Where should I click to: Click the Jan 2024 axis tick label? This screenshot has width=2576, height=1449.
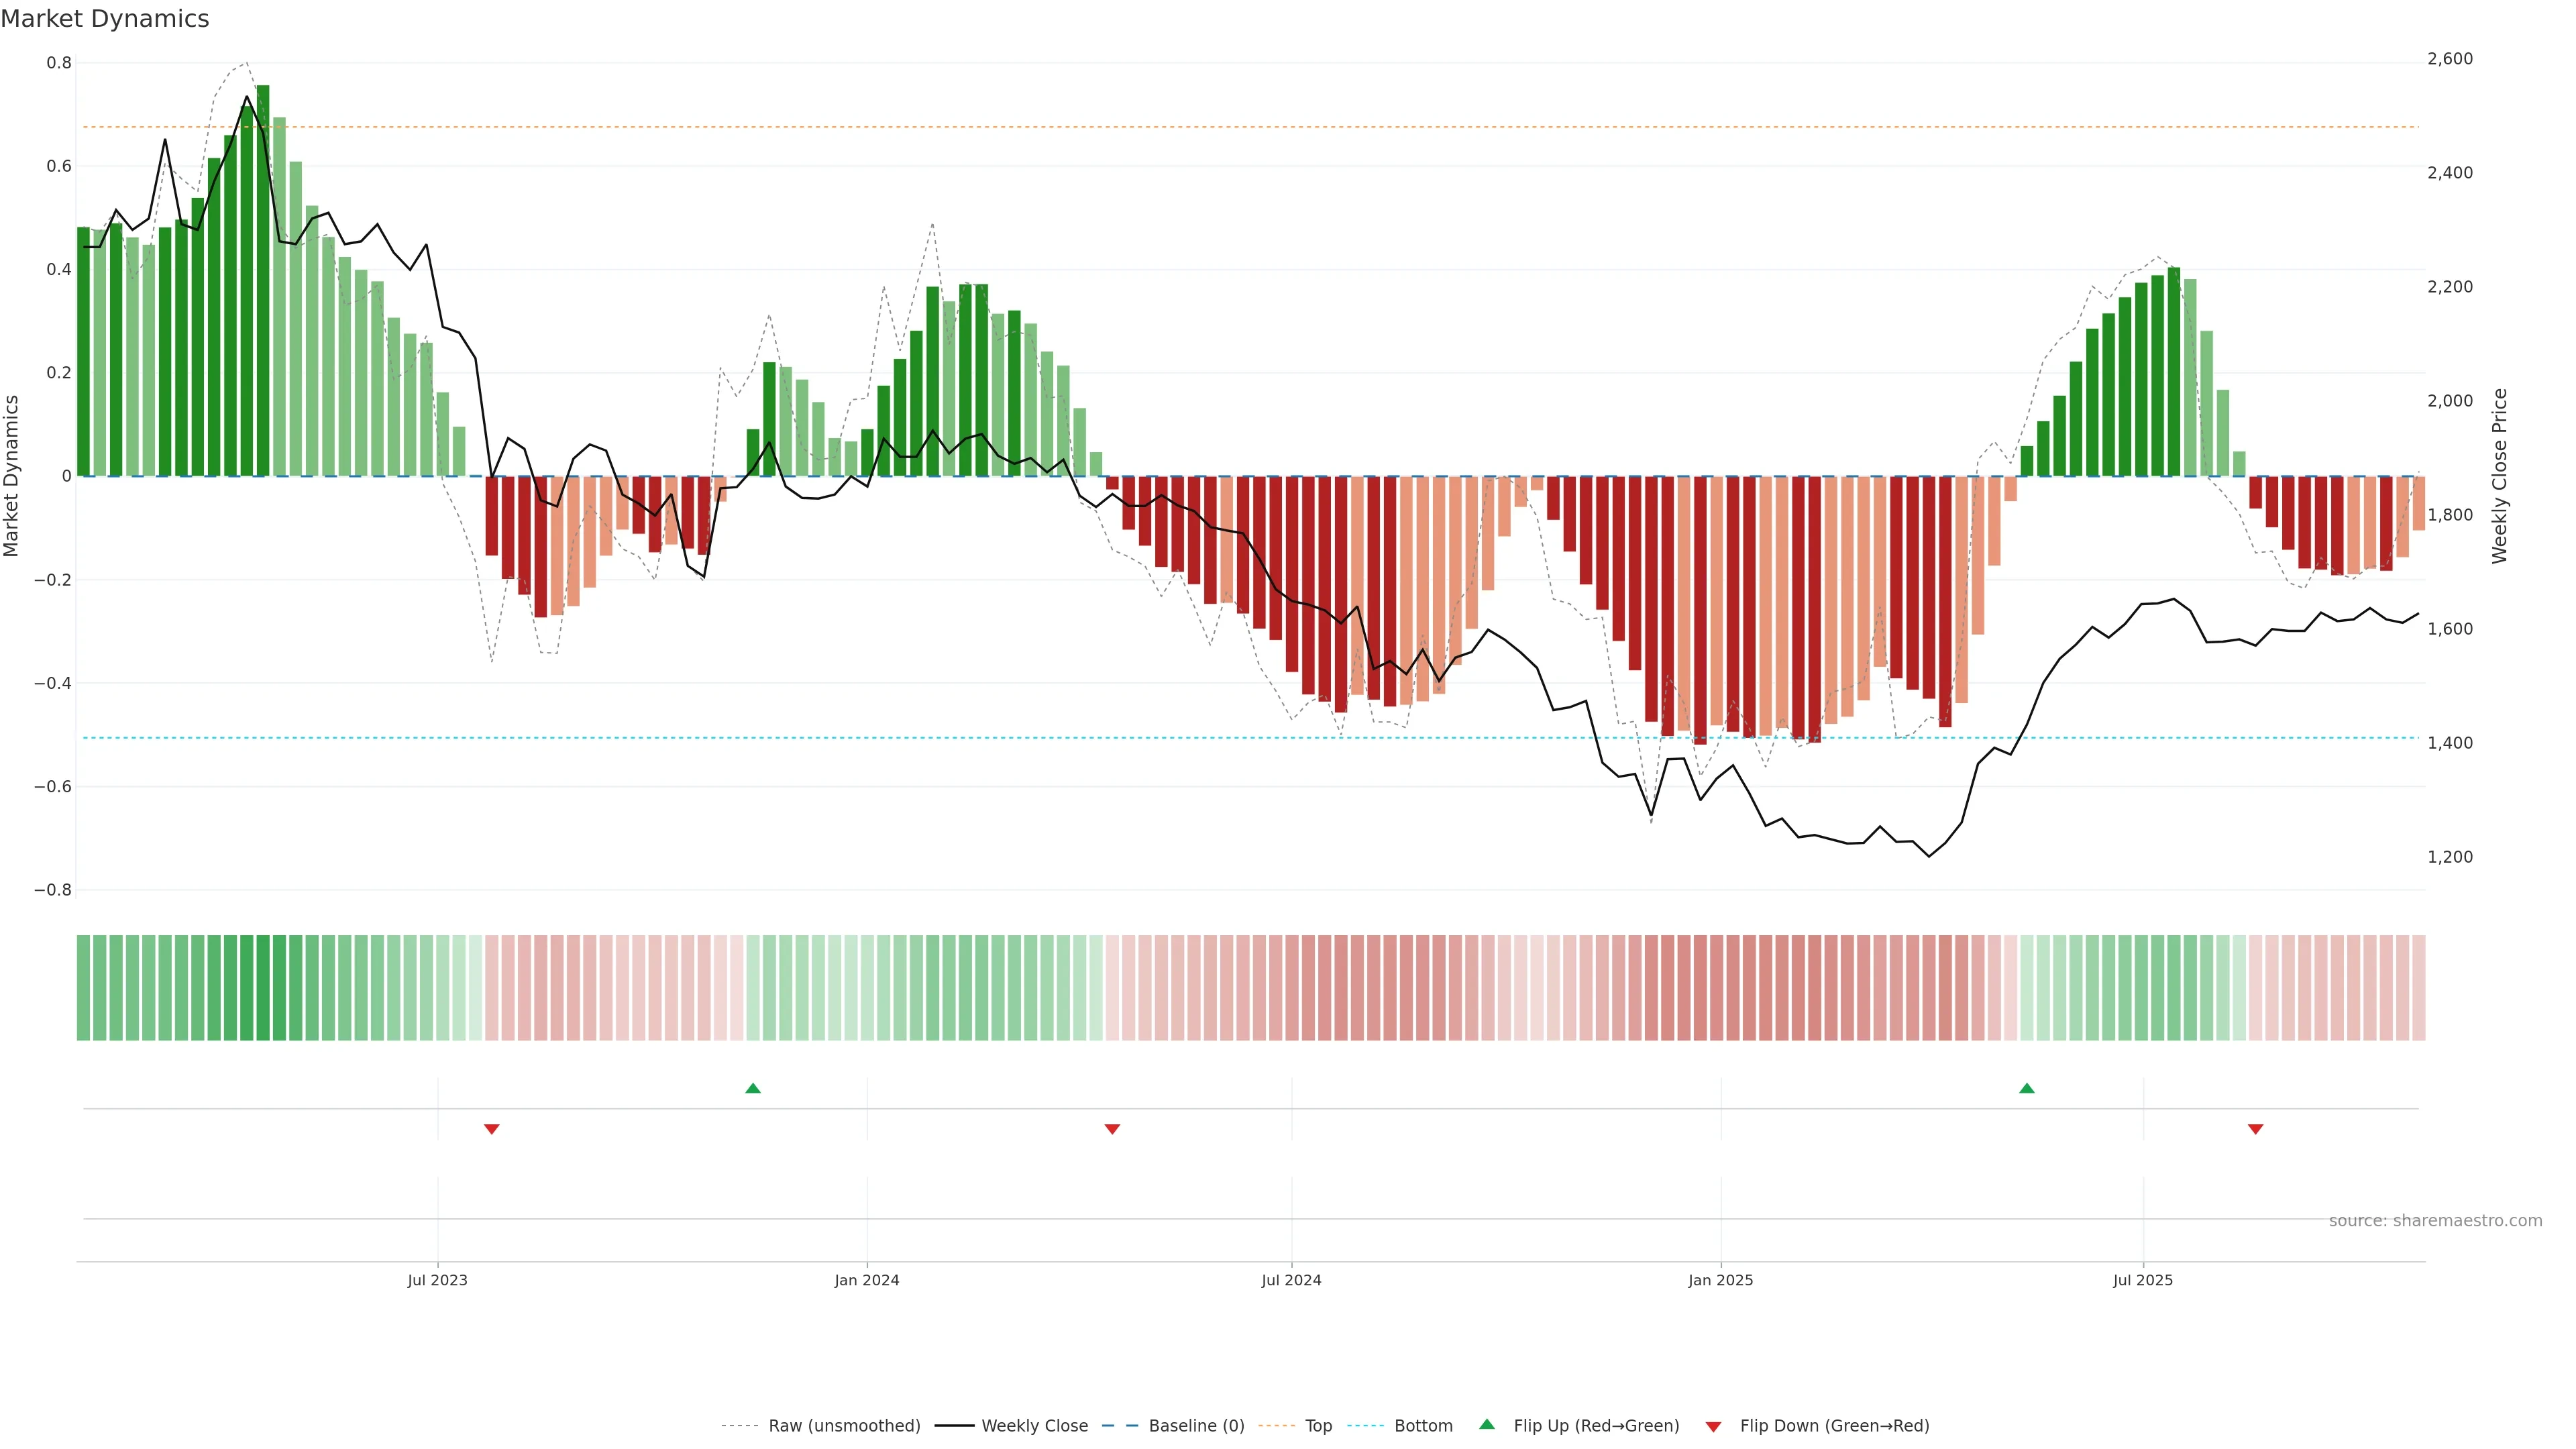pyautogui.click(x=866, y=1280)
